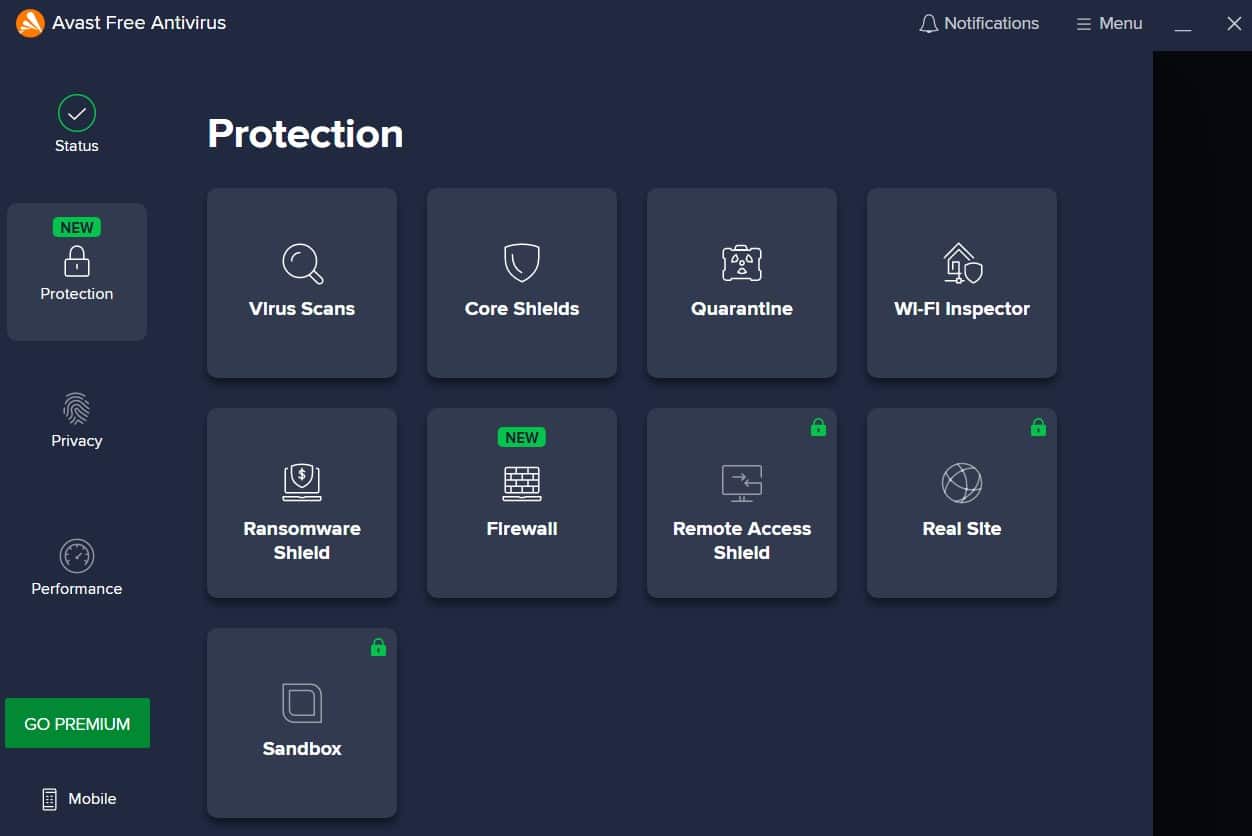1252x836 pixels.
Task: Expand the Menu
Action: point(1108,23)
